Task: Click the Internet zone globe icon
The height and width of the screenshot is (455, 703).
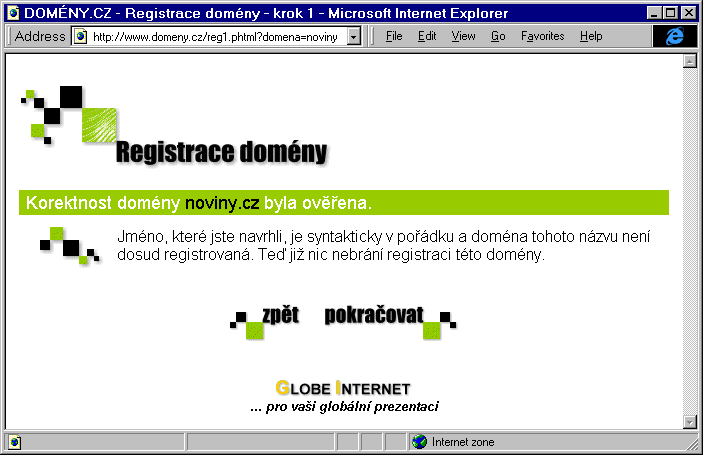Action: point(420,442)
